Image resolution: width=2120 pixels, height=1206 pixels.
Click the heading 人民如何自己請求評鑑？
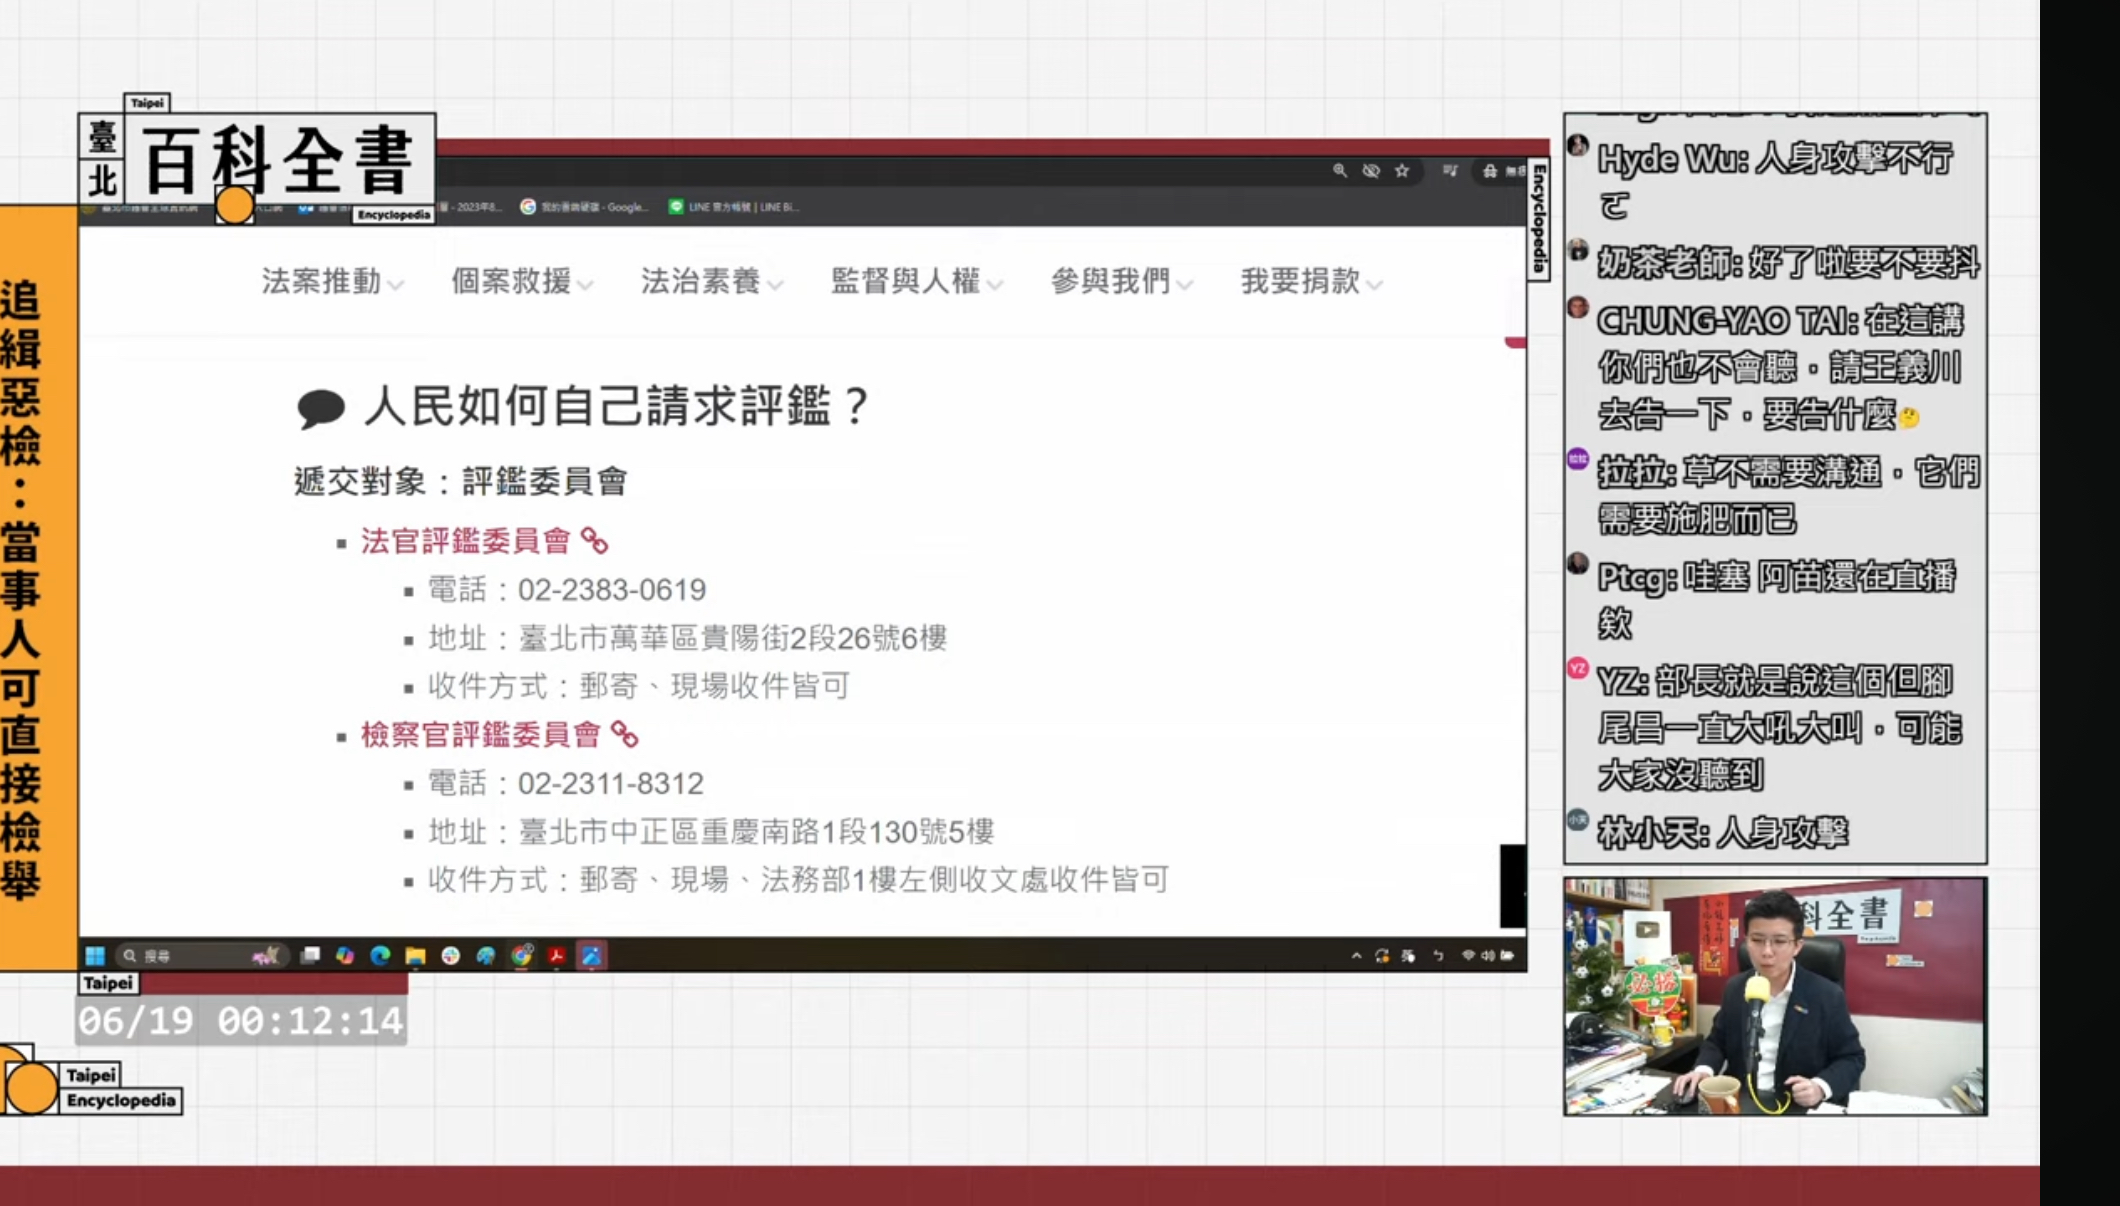620,407
